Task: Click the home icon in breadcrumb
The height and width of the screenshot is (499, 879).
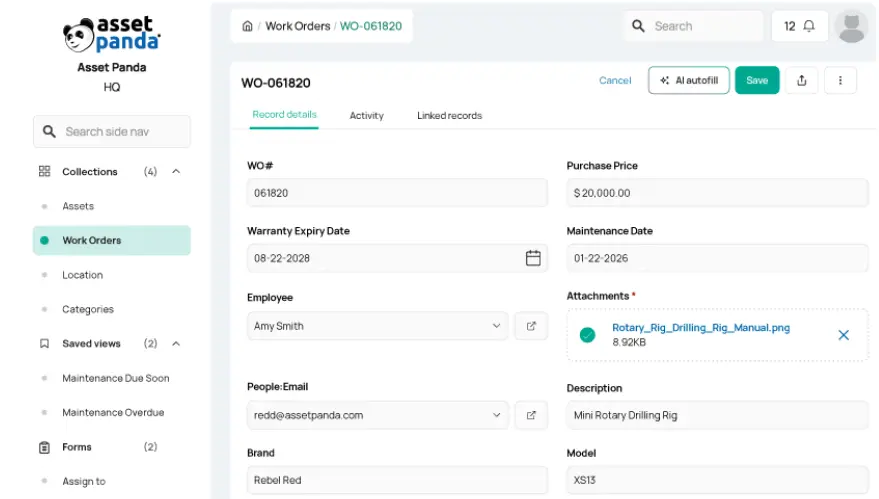Action: point(247,26)
